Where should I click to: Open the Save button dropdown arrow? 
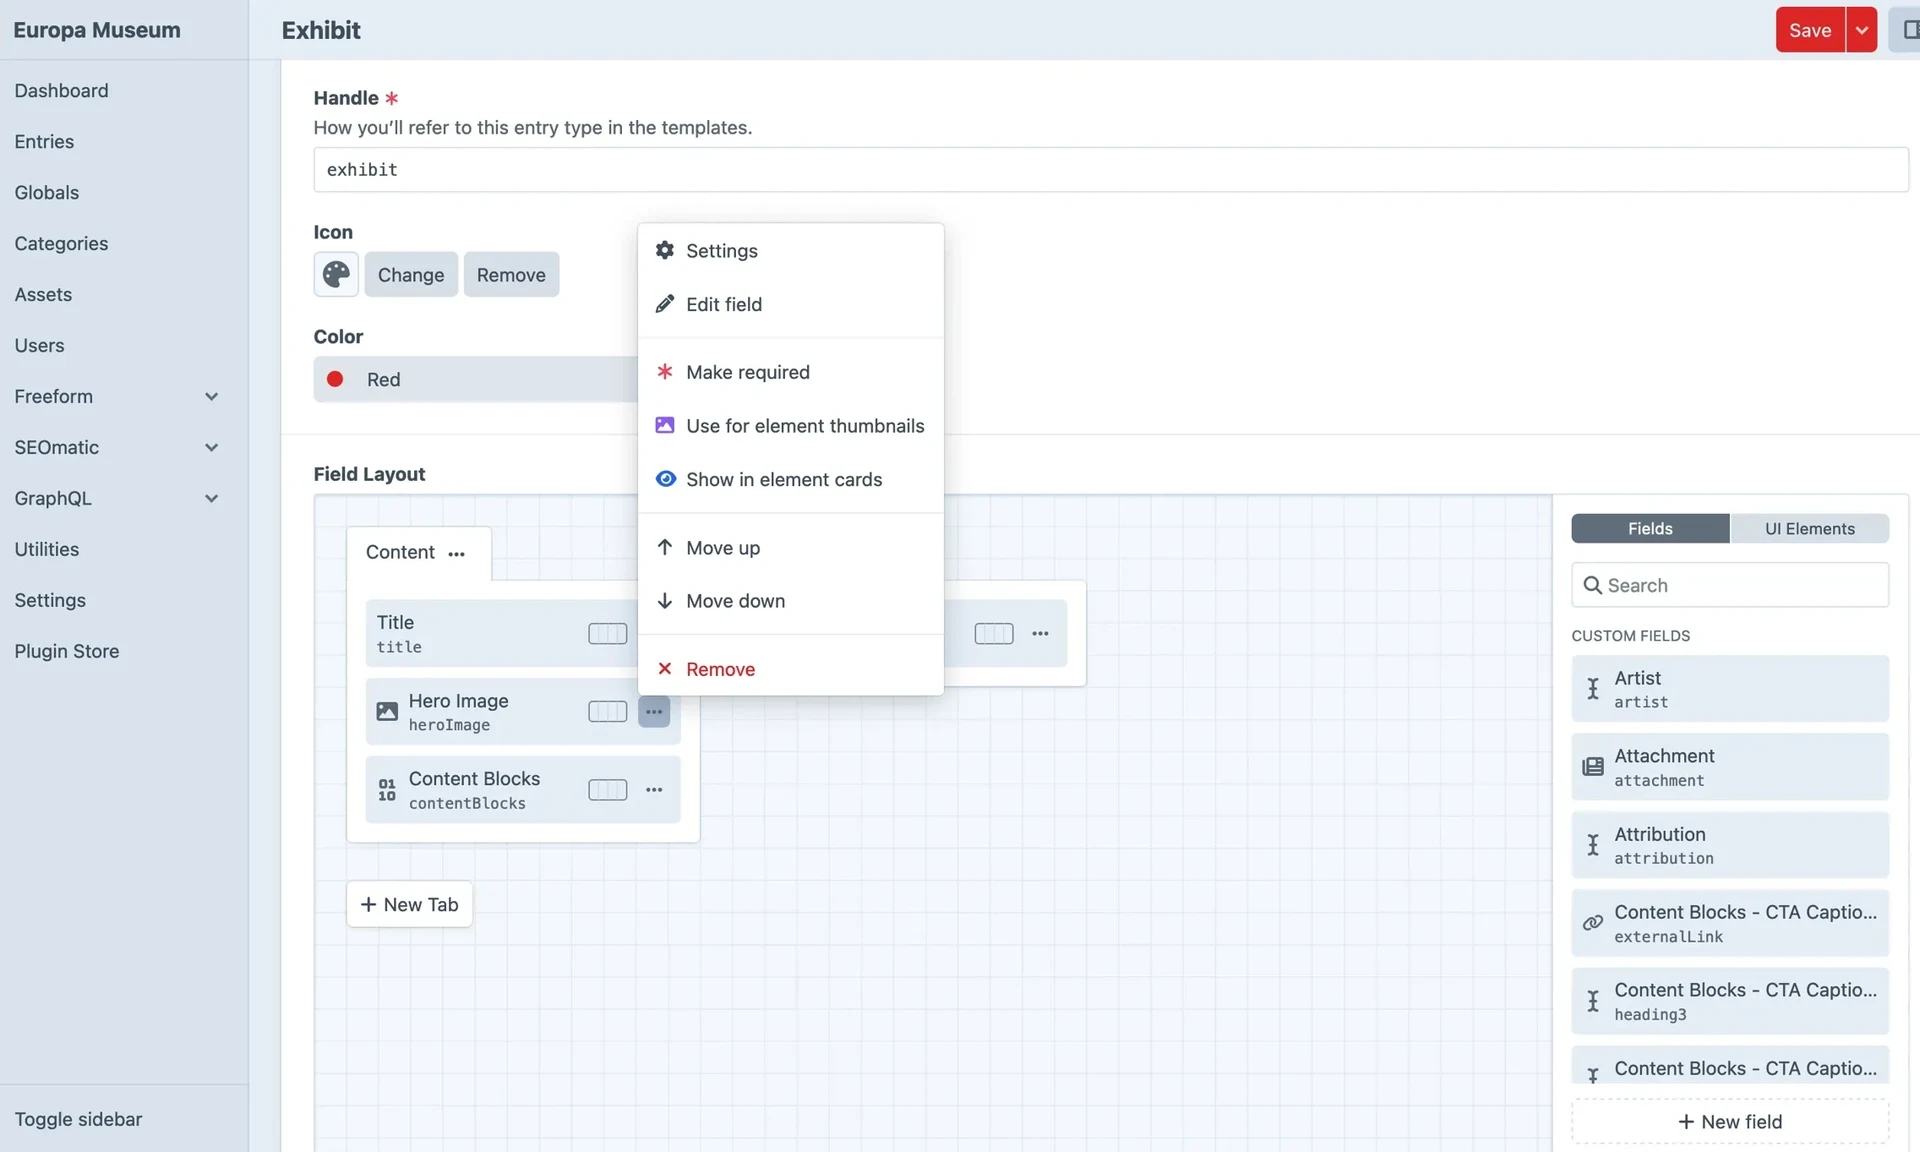click(1862, 30)
